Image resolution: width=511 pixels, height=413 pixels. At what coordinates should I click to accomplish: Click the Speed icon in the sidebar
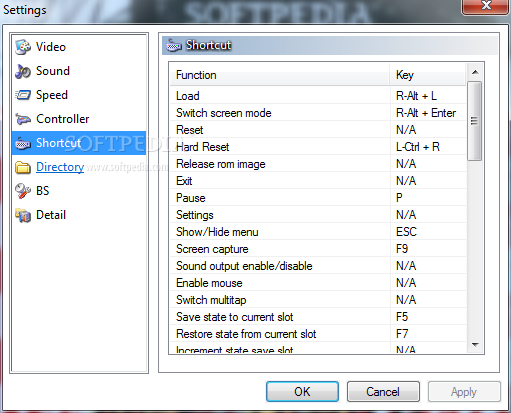pyautogui.click(x=23, y=95)
